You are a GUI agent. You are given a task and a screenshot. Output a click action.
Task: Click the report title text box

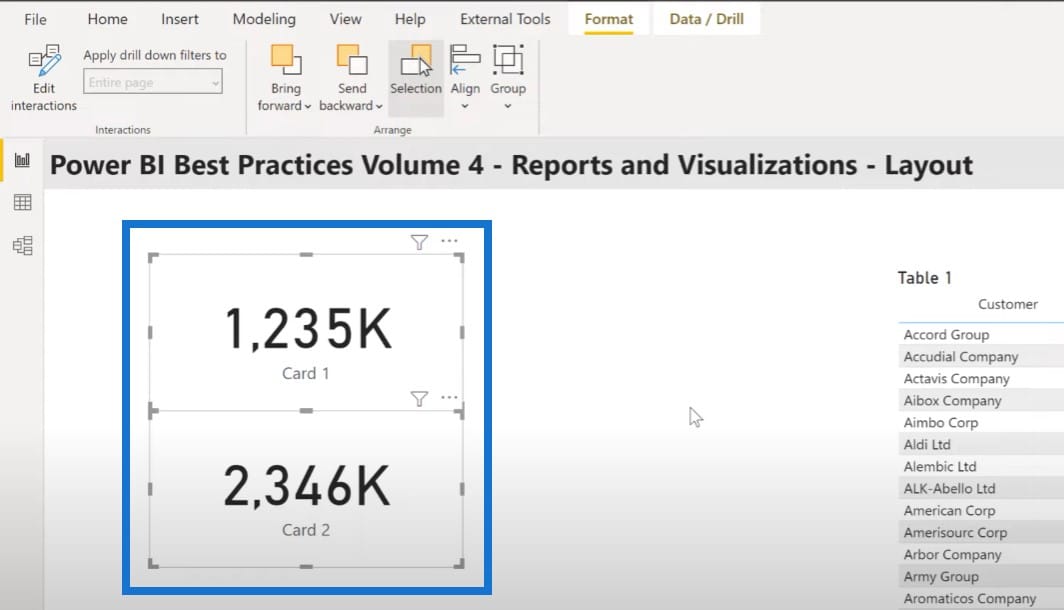pyautogui.click(x=511, y=165)
